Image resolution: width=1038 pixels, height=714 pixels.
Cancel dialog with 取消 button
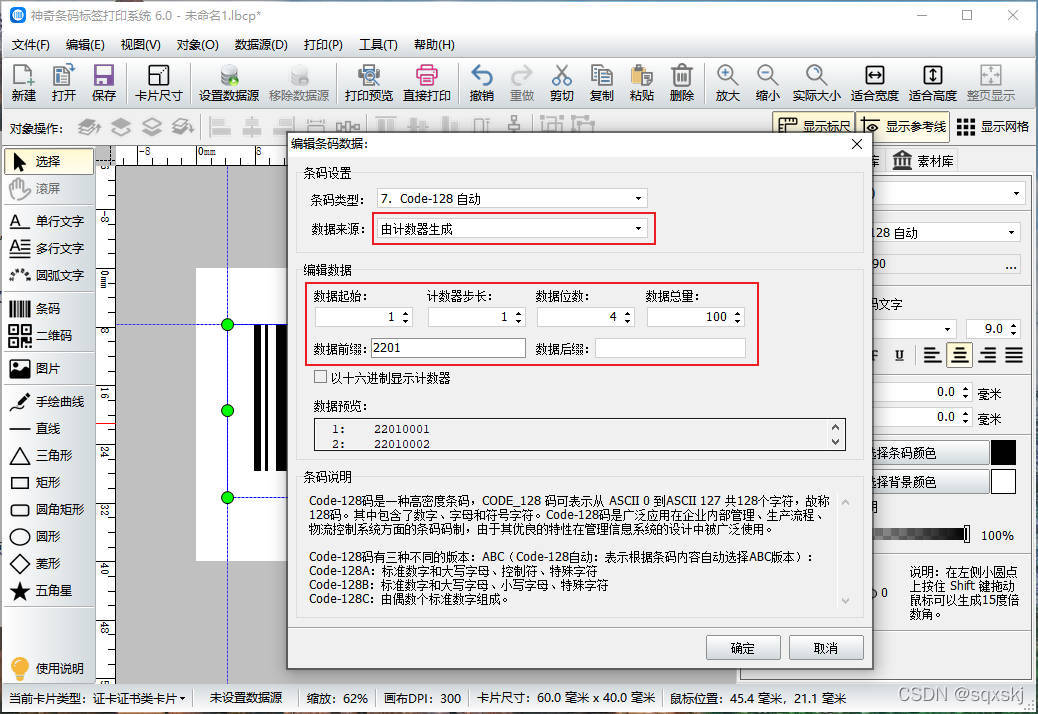click(826, 648)
